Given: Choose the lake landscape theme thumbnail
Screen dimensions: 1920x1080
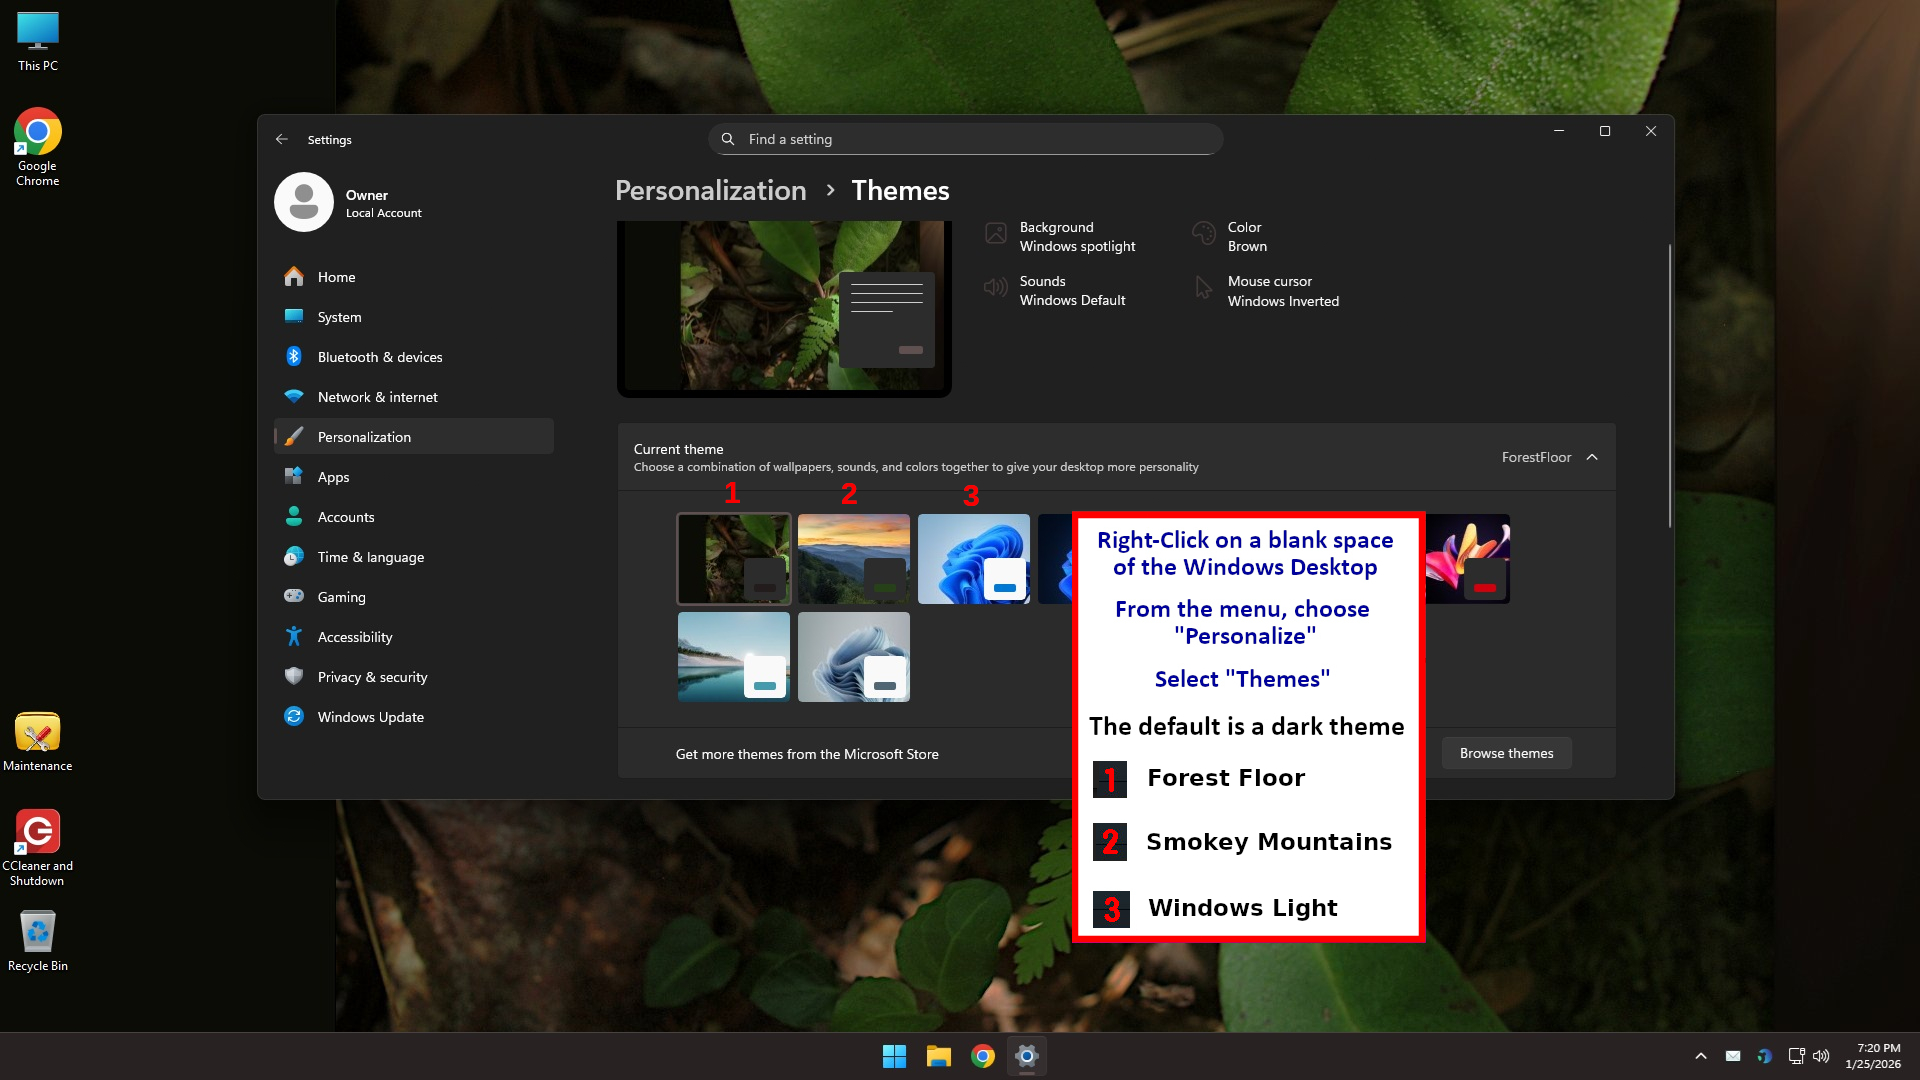Looking at the screenshot, I should click(733, 656).
